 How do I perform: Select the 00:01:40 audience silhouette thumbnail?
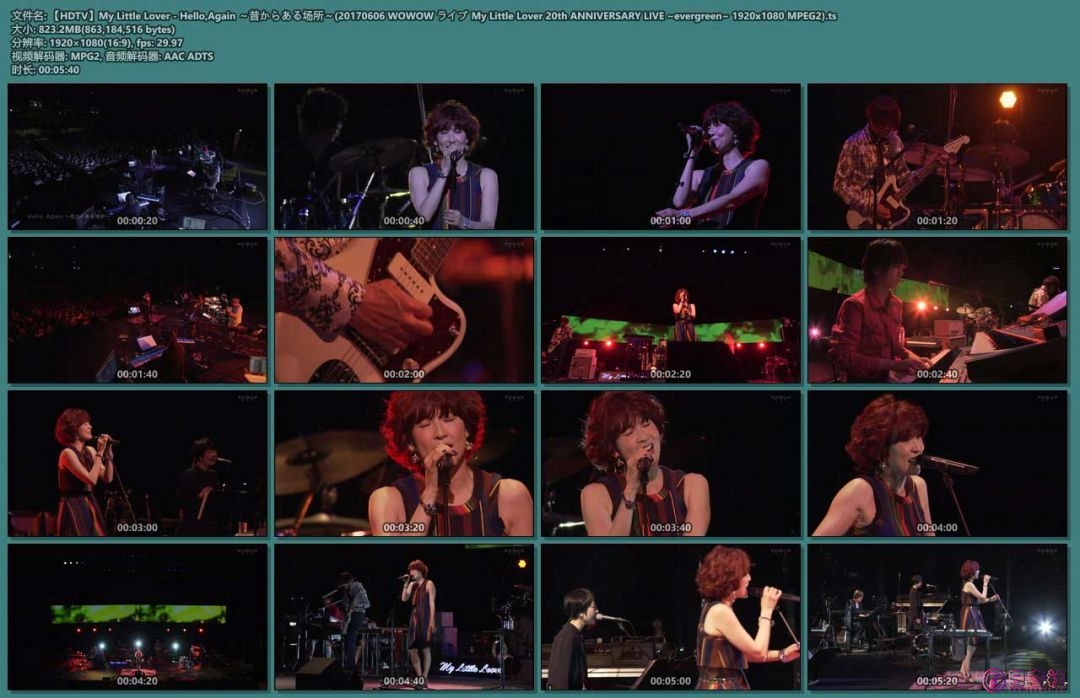[135, 310]
